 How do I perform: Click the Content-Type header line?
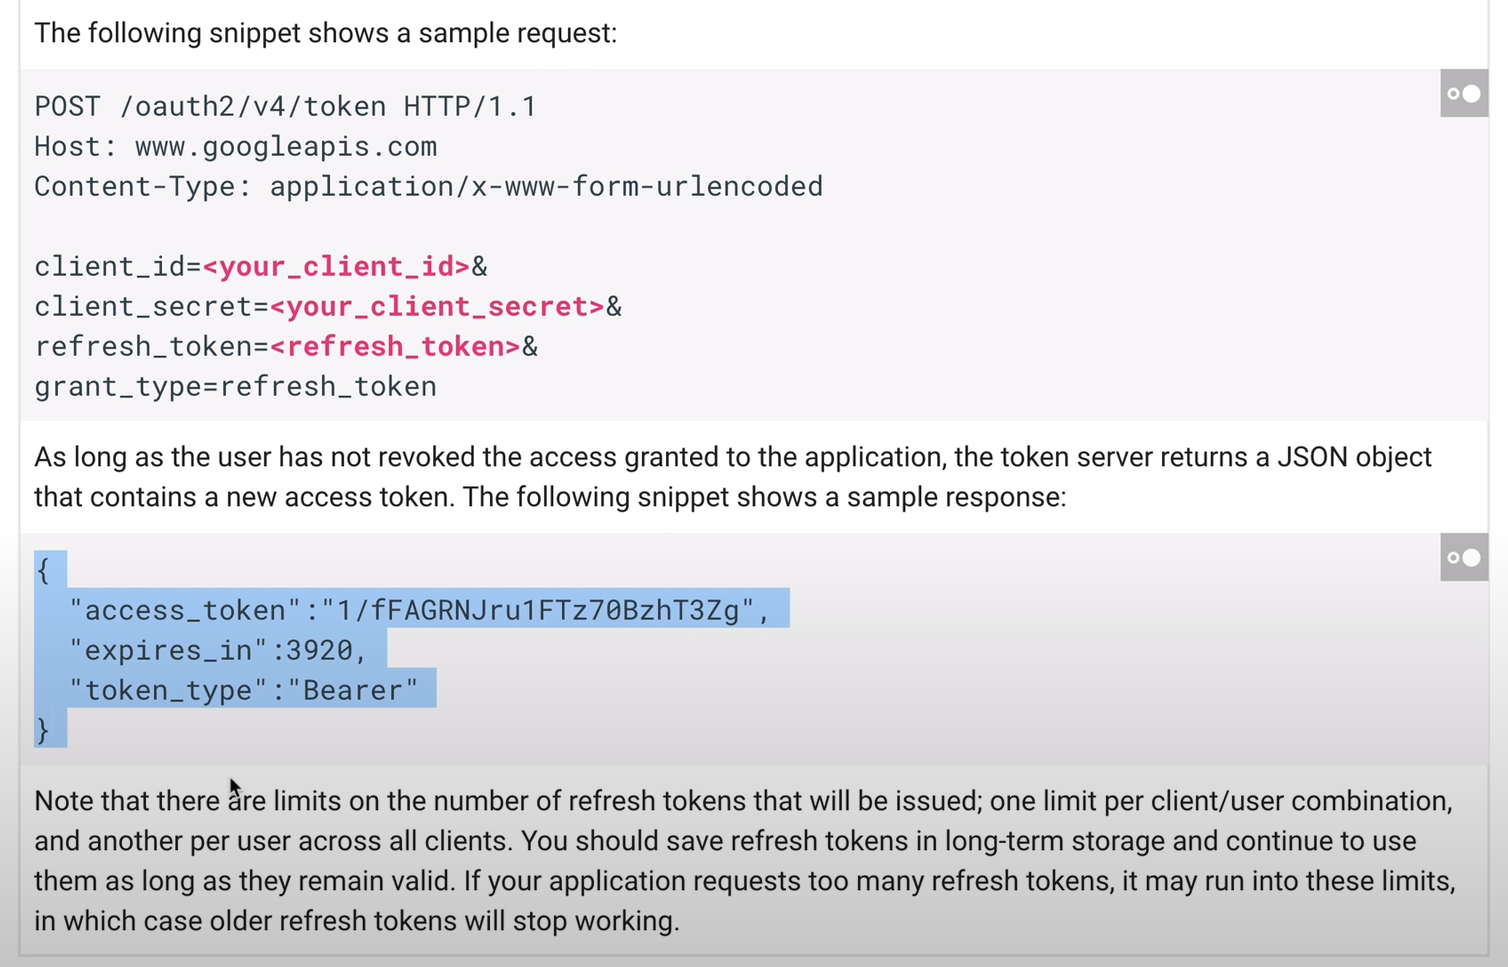point(428,187)
